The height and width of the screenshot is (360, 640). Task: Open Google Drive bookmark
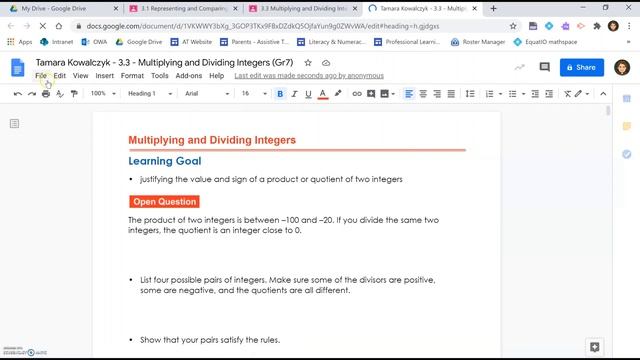[139, 42]
